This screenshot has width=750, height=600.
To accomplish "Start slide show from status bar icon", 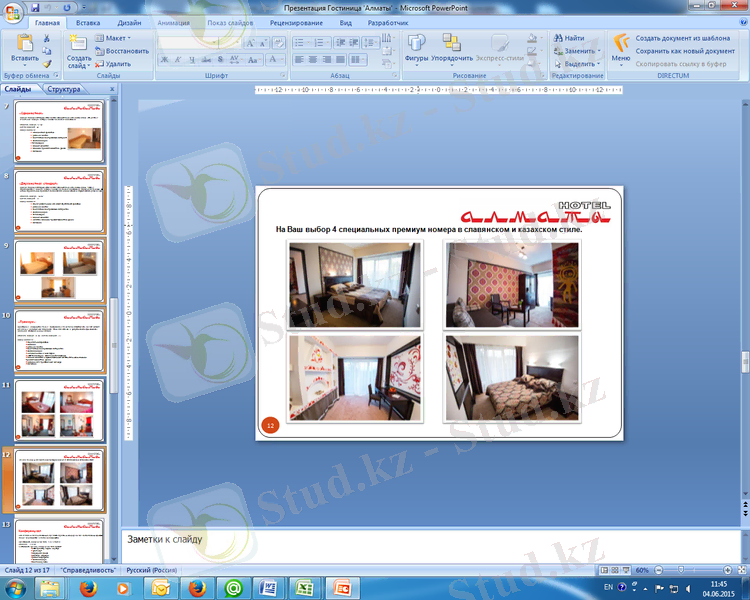I will tap(626, 570).
